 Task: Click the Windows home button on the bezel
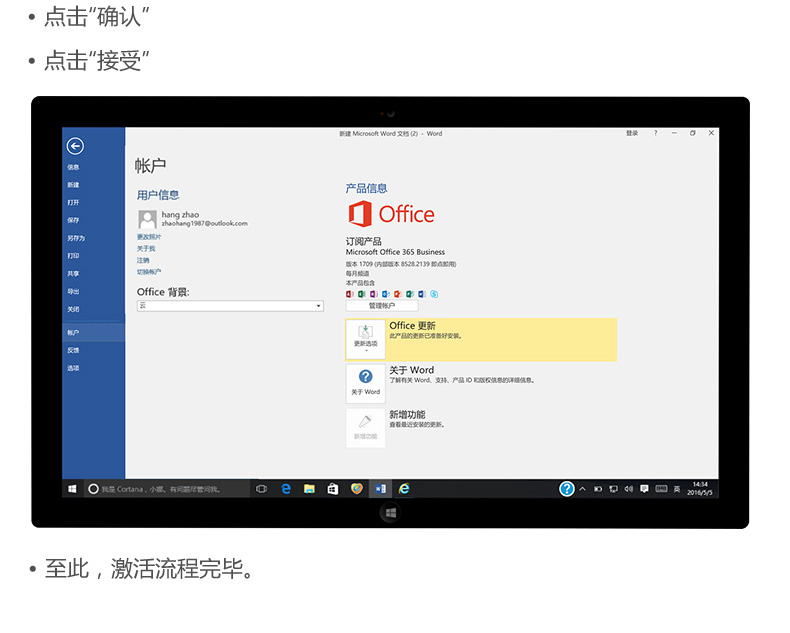tap(390, 513)
